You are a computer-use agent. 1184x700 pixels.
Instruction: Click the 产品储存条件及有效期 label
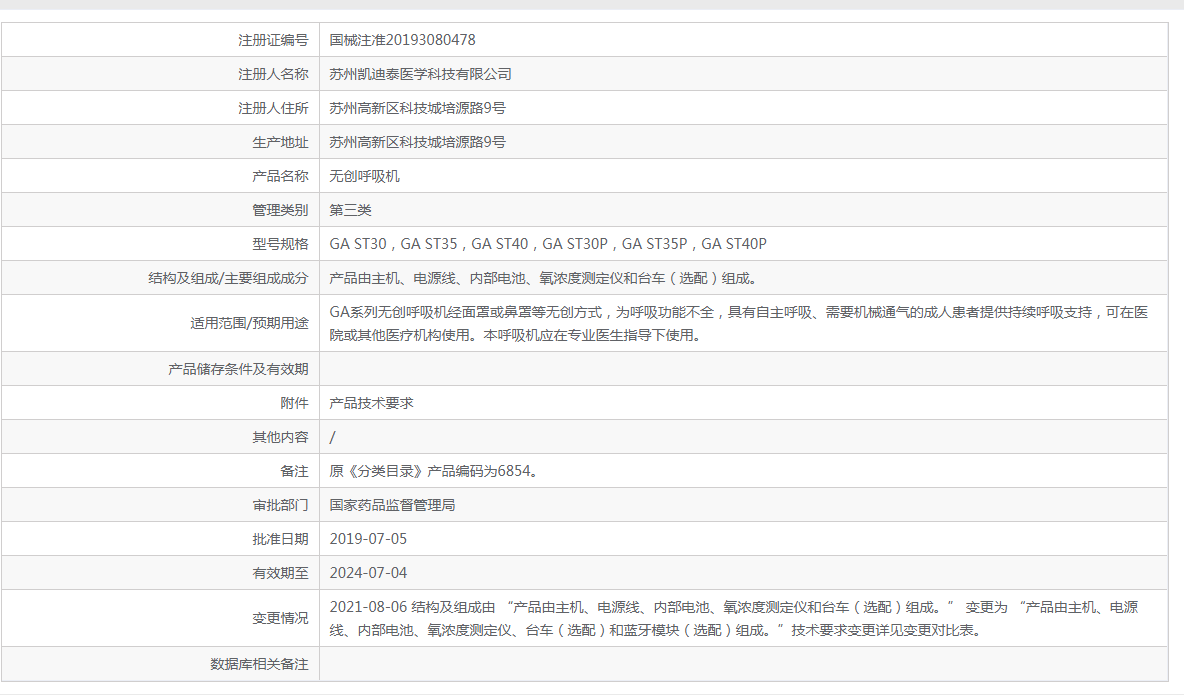click(x=238, y=369)
